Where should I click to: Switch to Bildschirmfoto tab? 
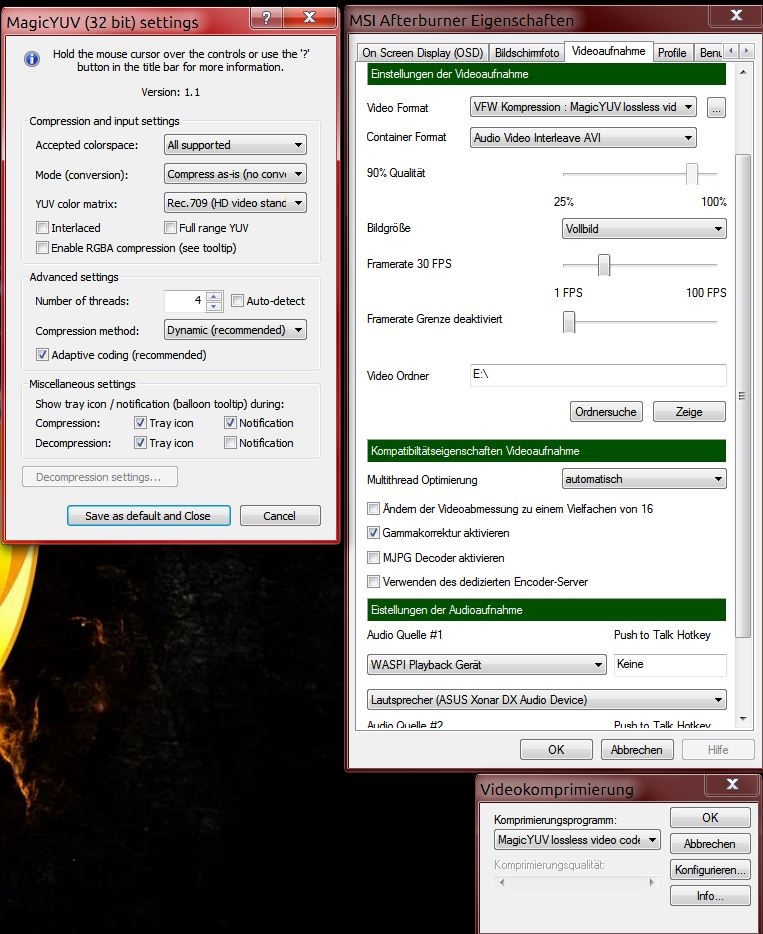(x=527, y=52)
